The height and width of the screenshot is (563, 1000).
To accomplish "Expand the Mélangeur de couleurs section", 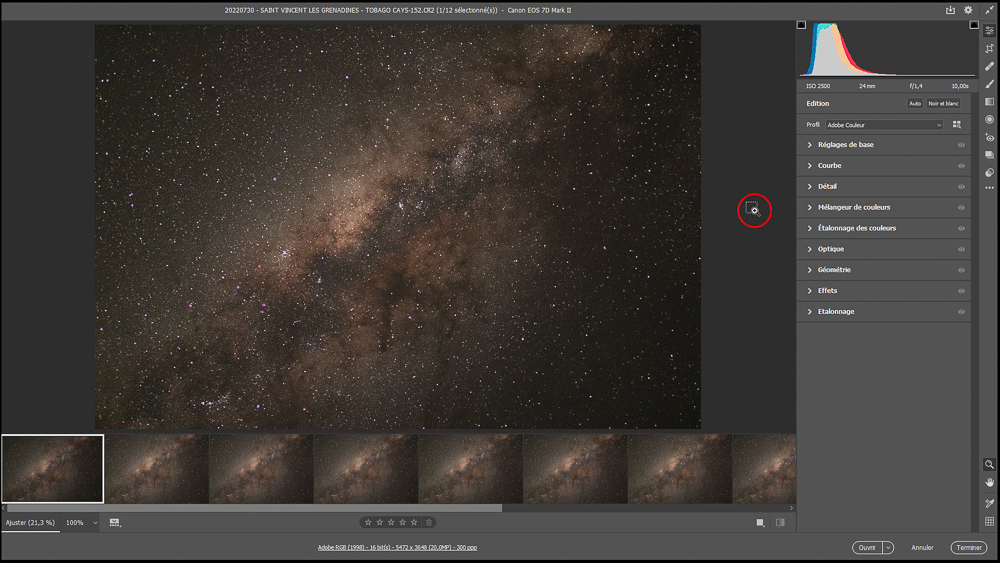I will click(x=810, y=207).
